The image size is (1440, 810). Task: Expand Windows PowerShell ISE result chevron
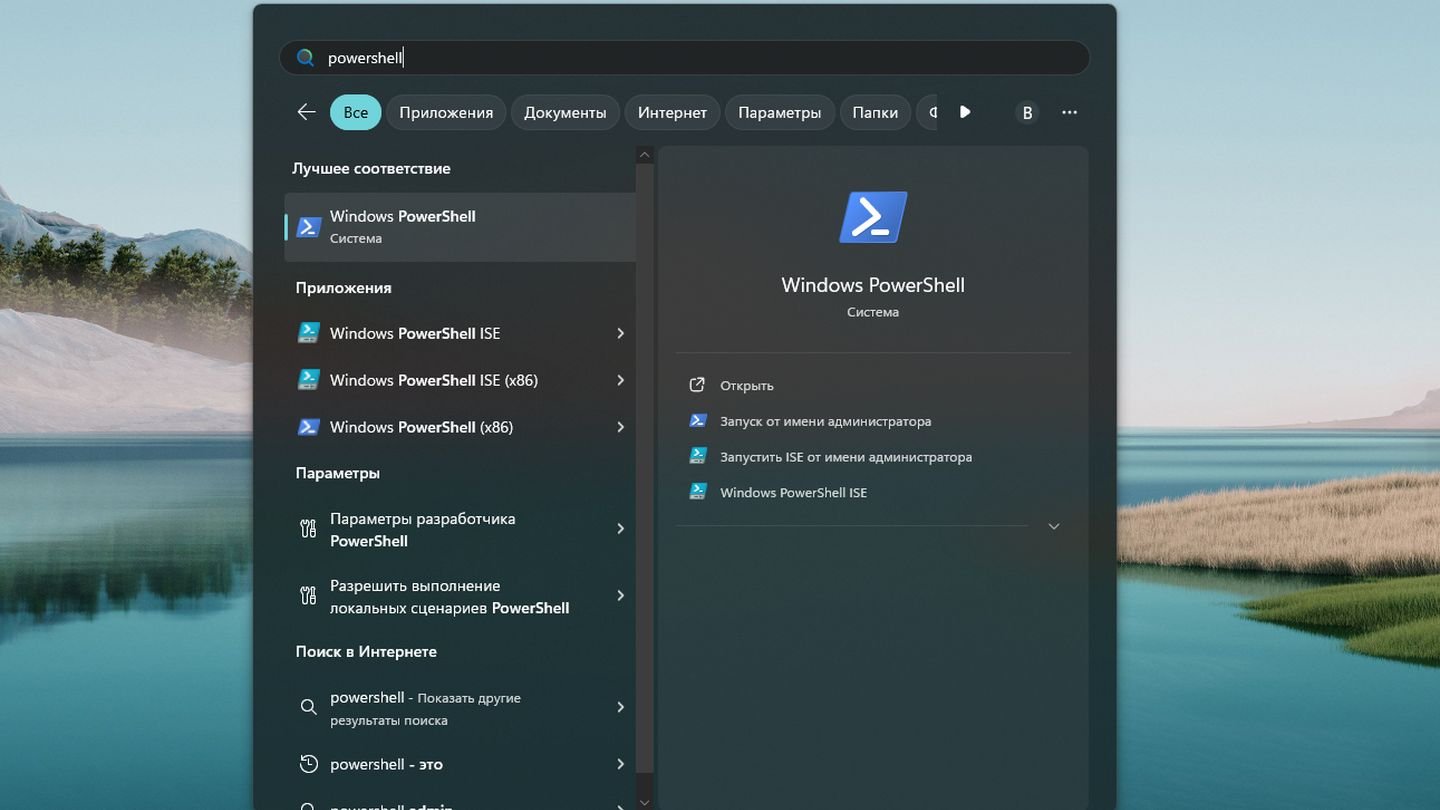coord(620,333)
